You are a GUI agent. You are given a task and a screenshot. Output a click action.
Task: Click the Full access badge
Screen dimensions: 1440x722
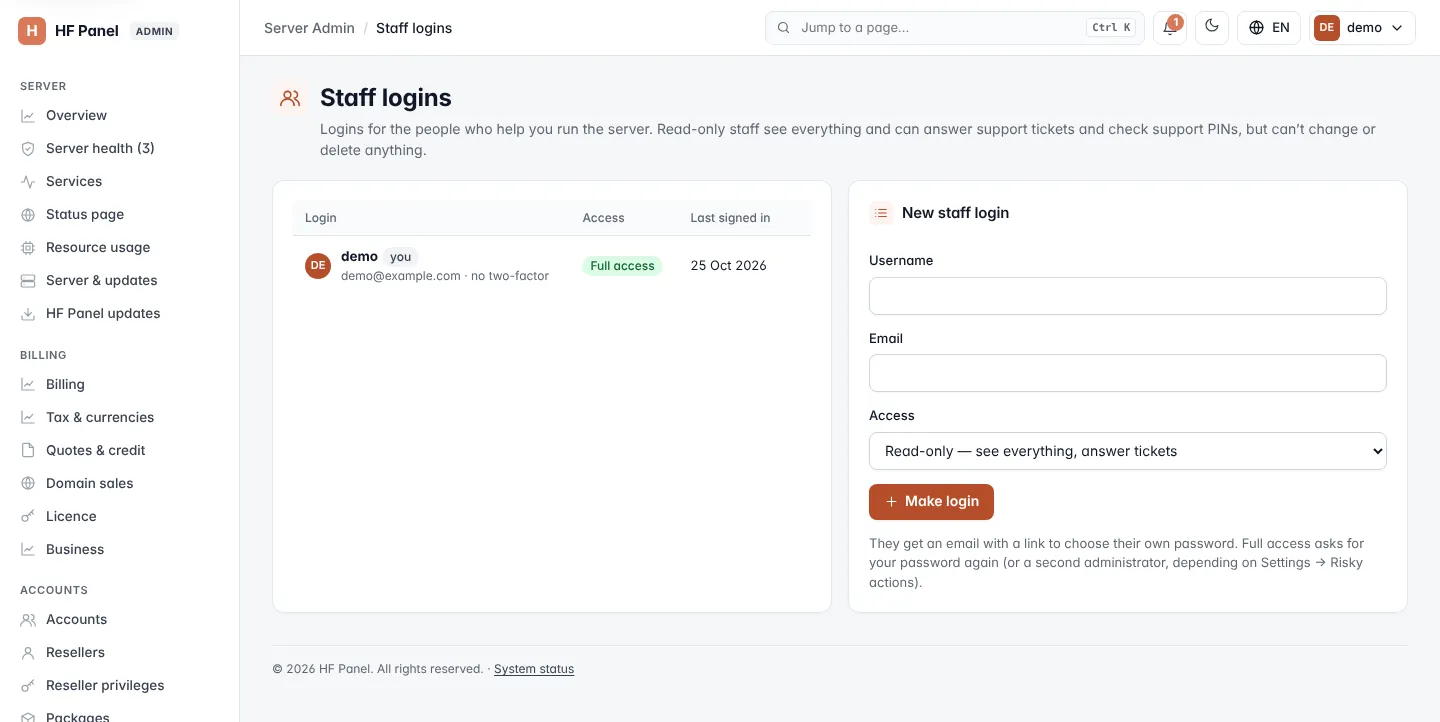point(622,266)
